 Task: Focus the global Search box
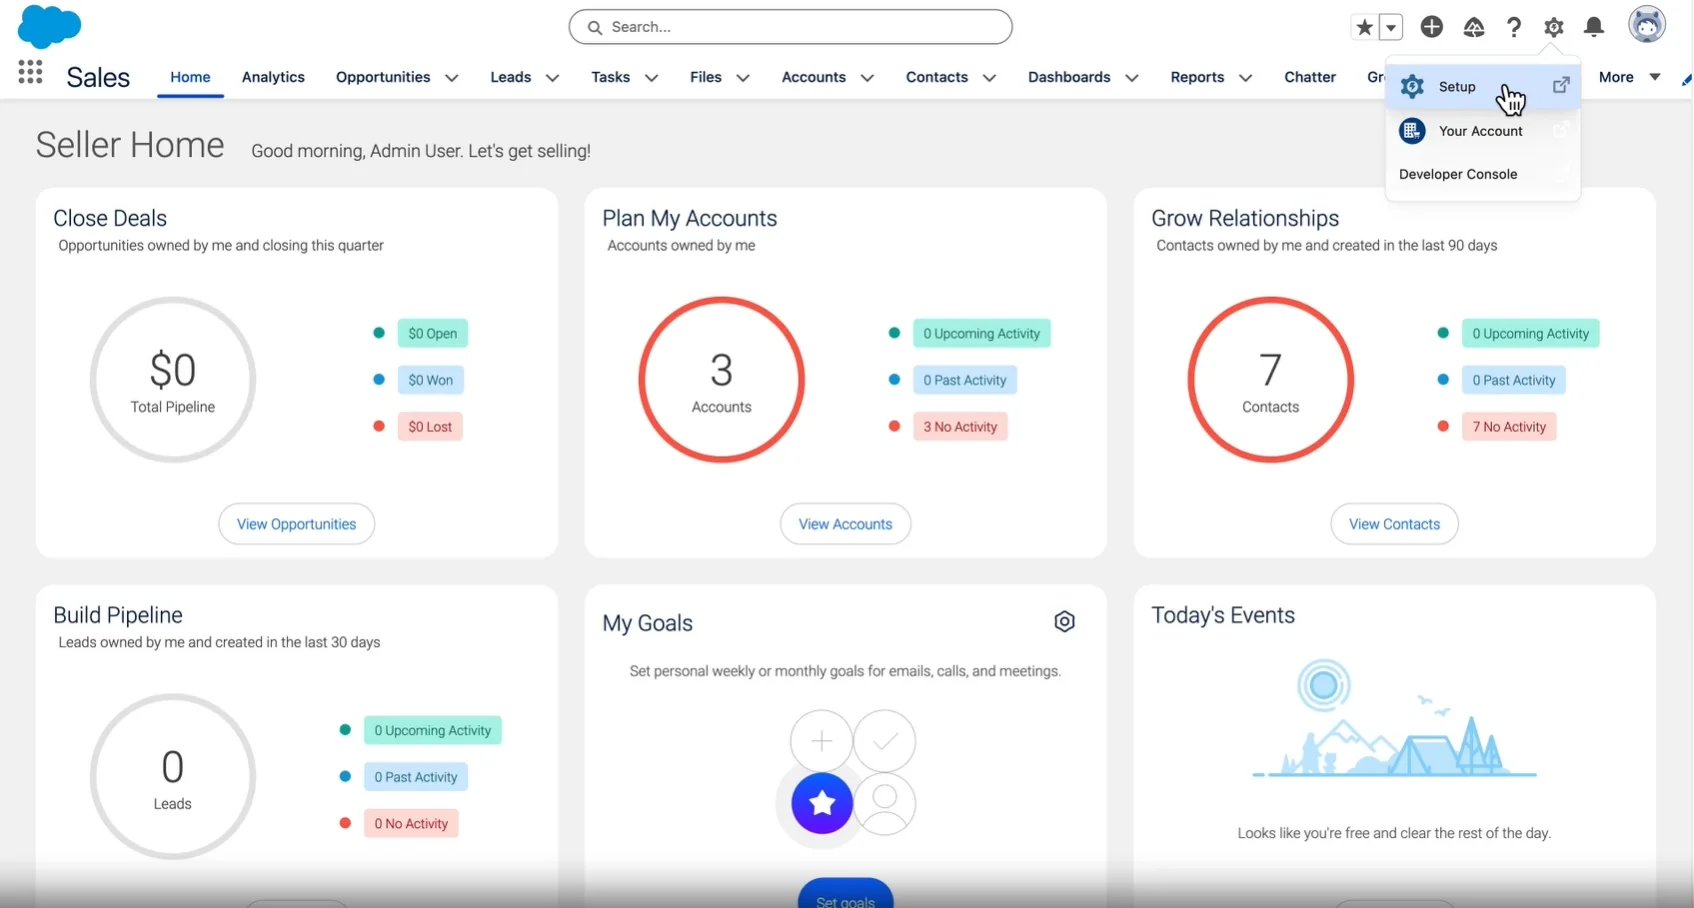(x=790, y=27)
